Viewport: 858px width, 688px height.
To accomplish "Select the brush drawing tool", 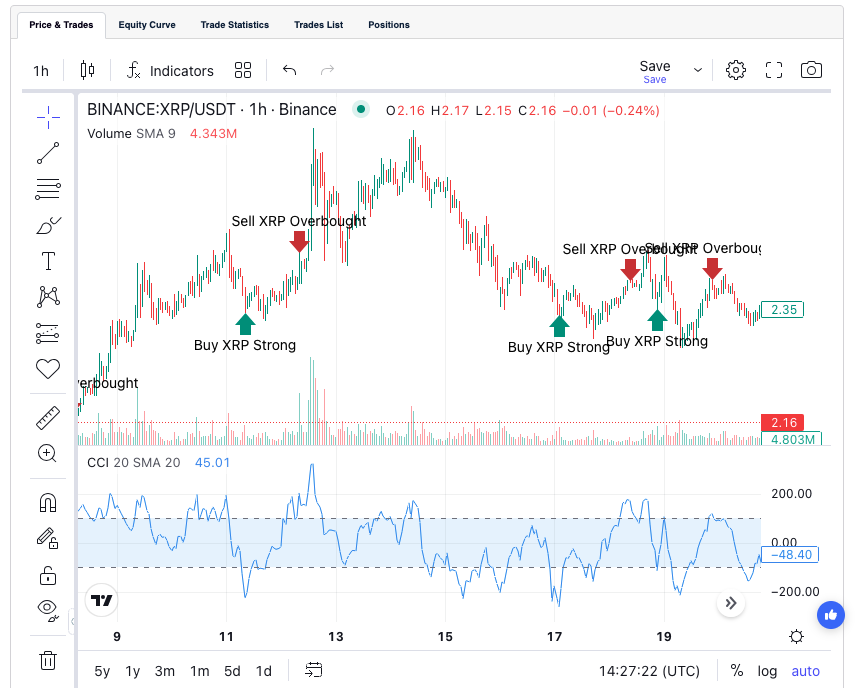I will coord(48,225).
